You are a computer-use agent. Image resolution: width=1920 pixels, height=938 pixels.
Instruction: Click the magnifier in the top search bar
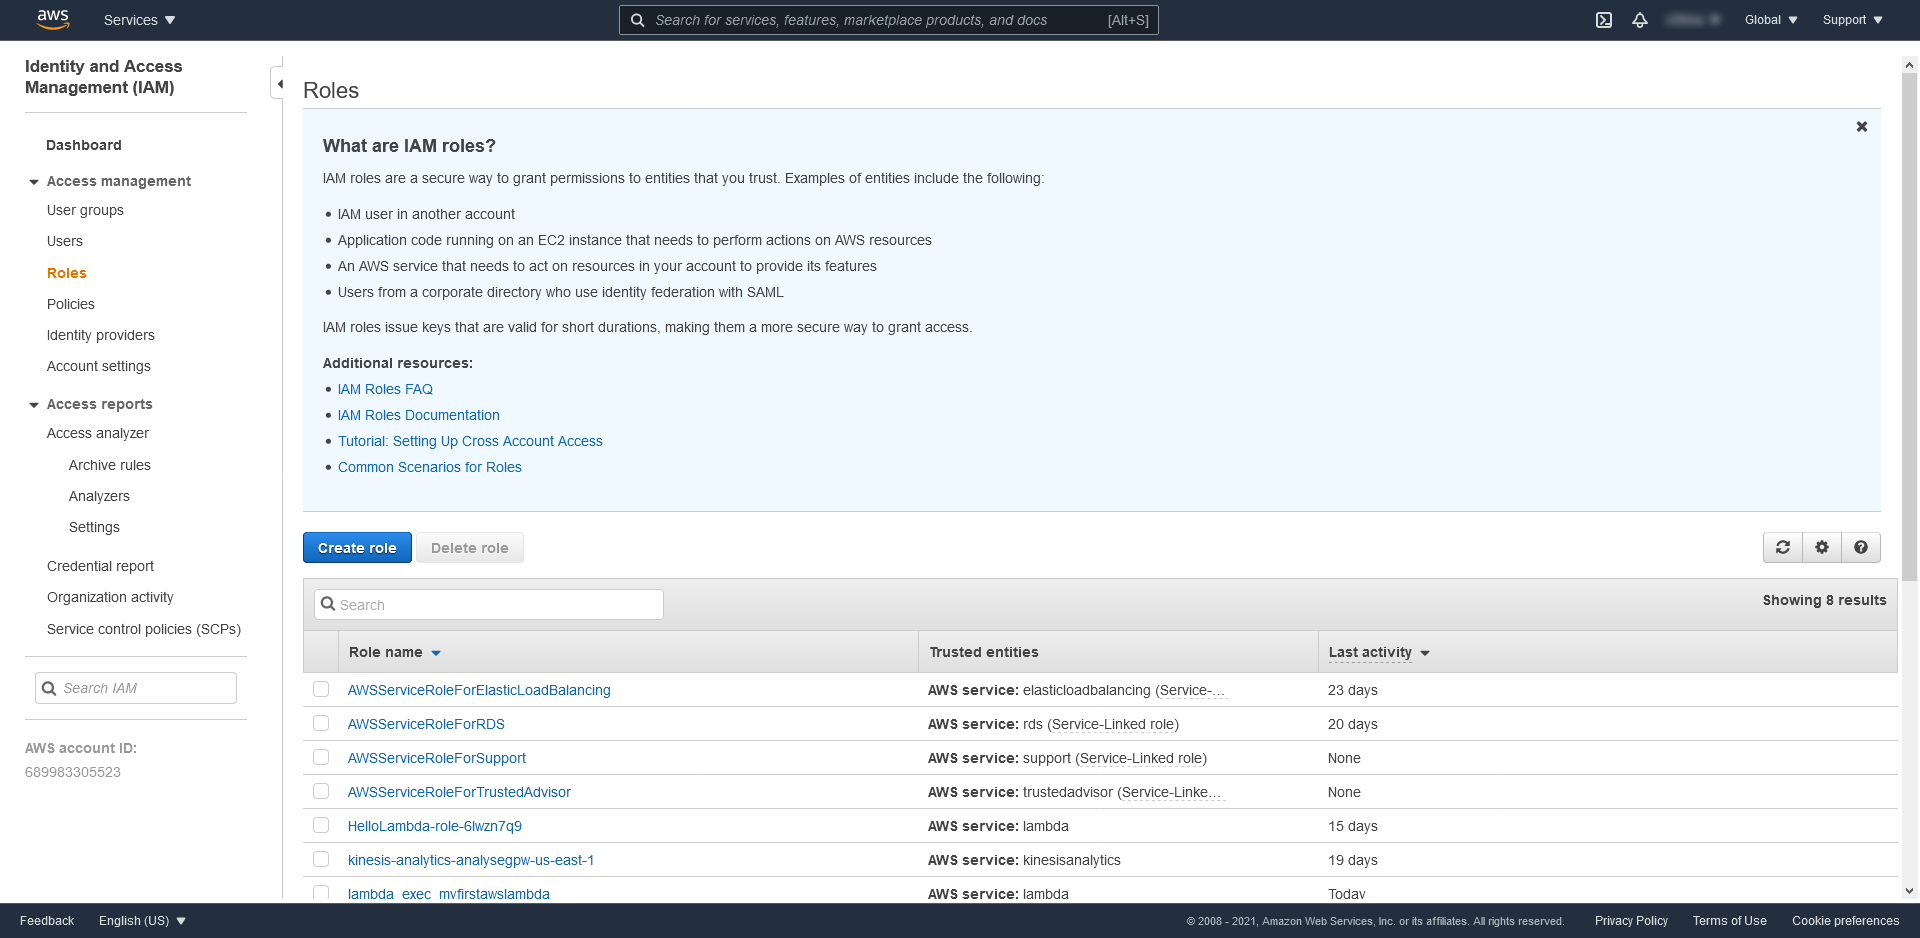pyautogui.click(x=637, y=20)
